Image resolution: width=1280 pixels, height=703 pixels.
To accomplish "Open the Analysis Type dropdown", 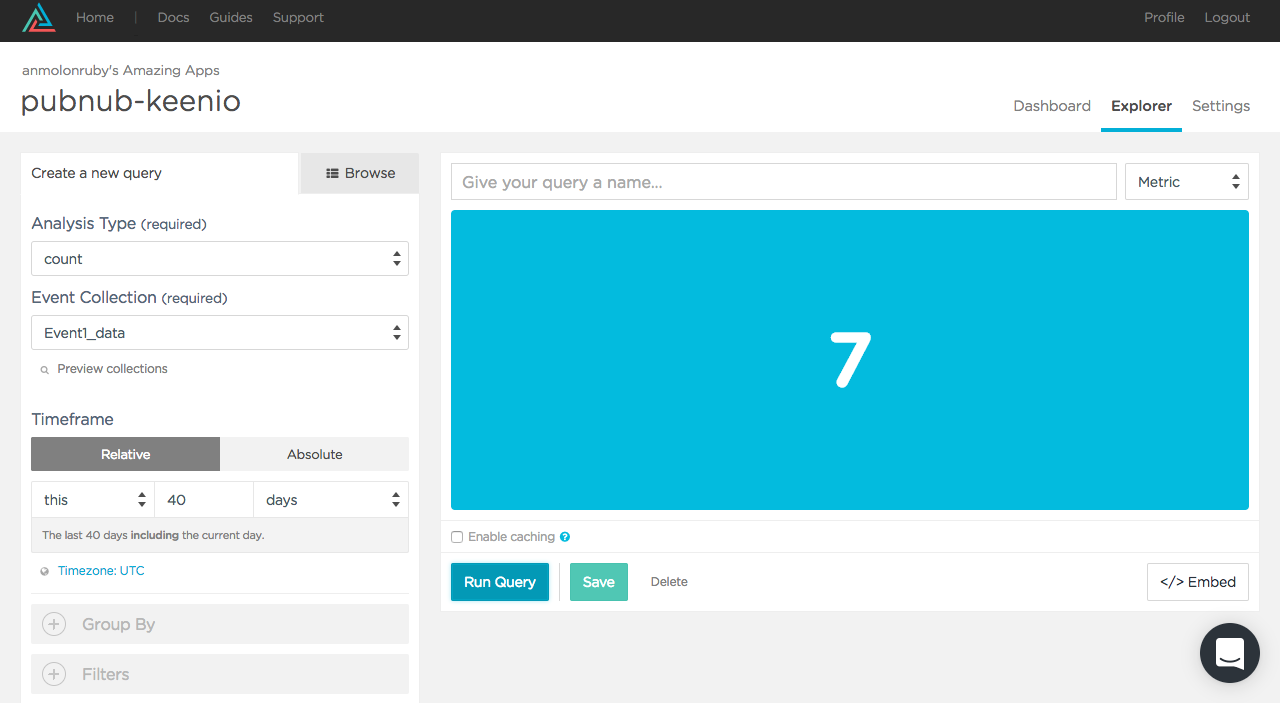I will tap(219, 259).
